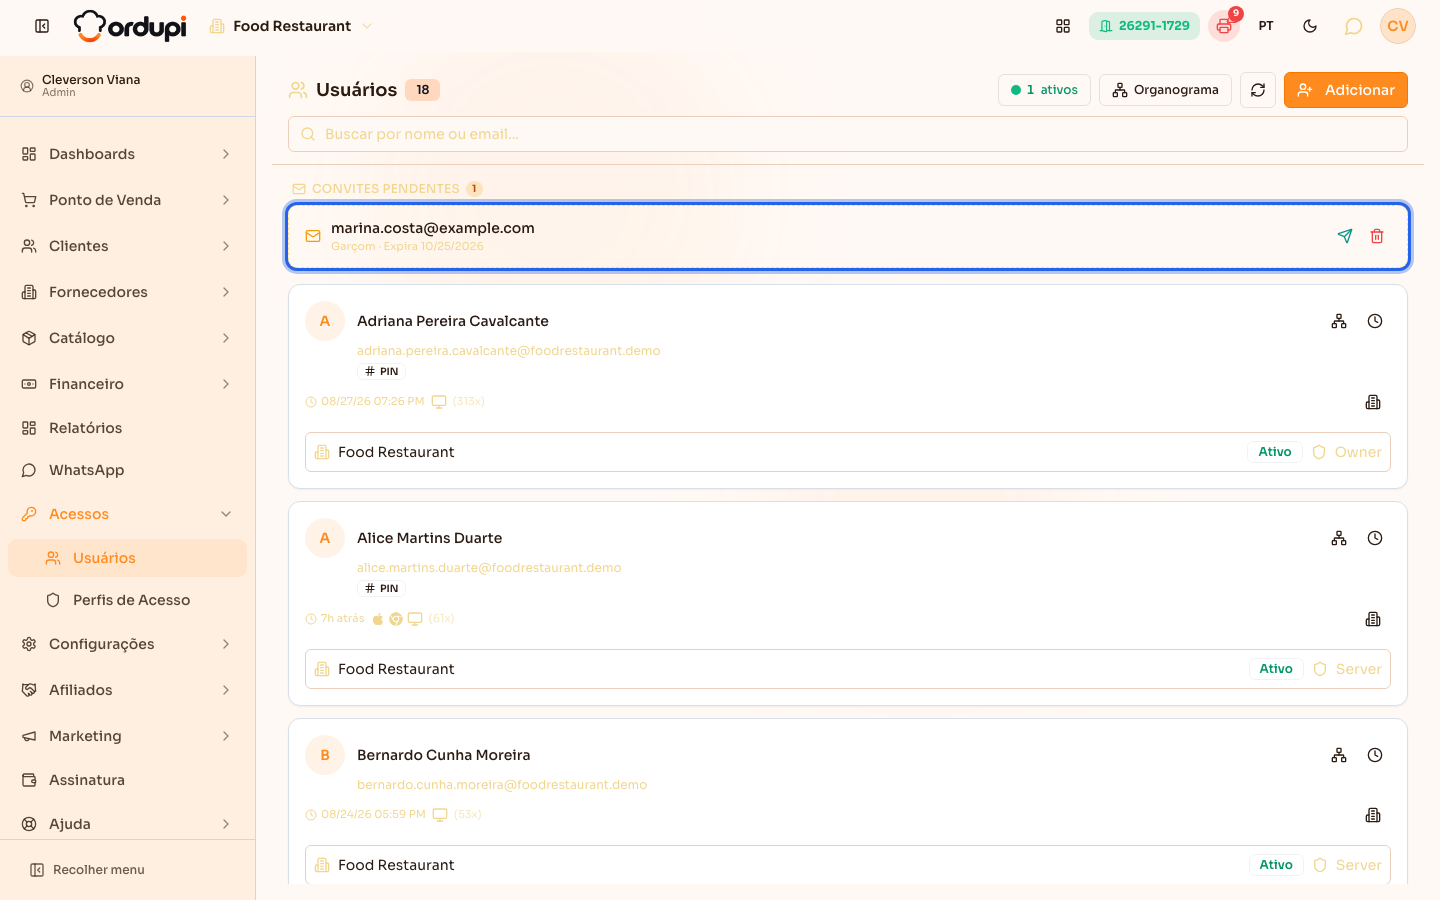Expand the Catálogo menu
The width and height of the screenshot is (1440, 900).
click(127, 338)
